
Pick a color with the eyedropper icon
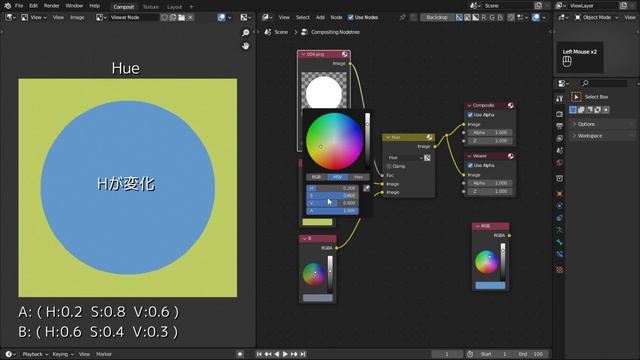pyautogui.click(x=366, y=188)
